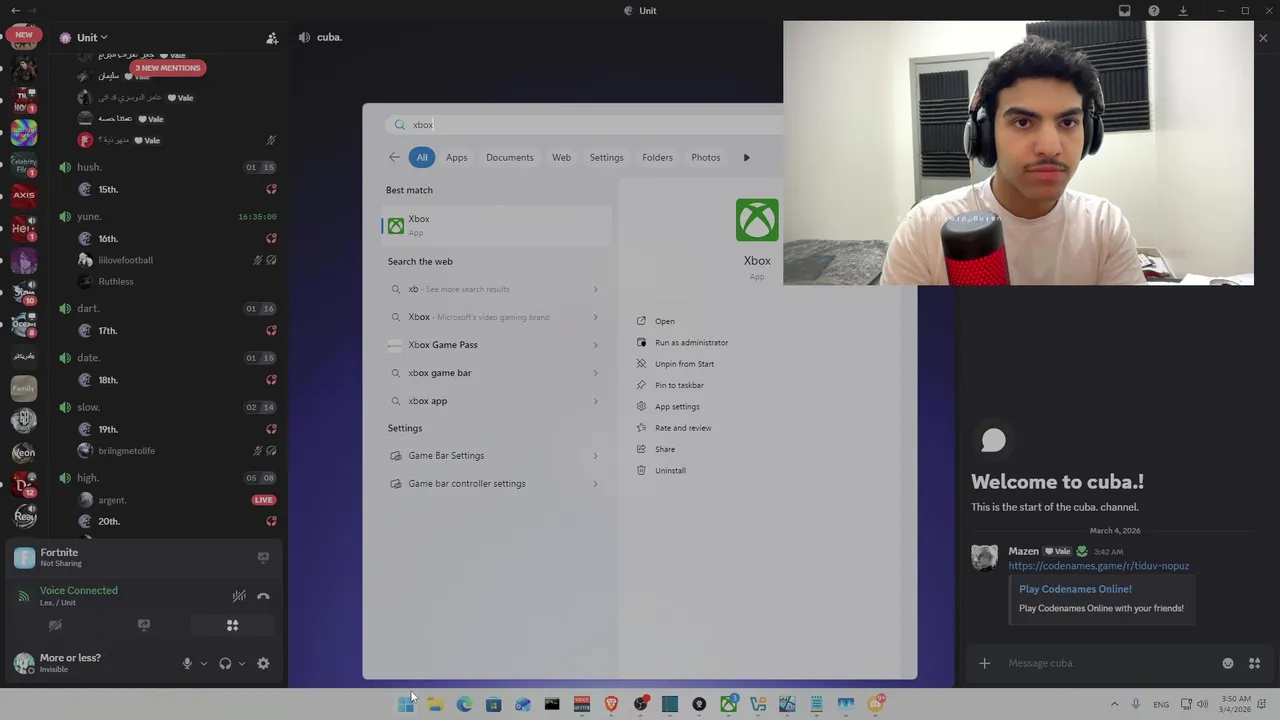
Task: Switch to the Photos search tab
Action: pos(705,157)
